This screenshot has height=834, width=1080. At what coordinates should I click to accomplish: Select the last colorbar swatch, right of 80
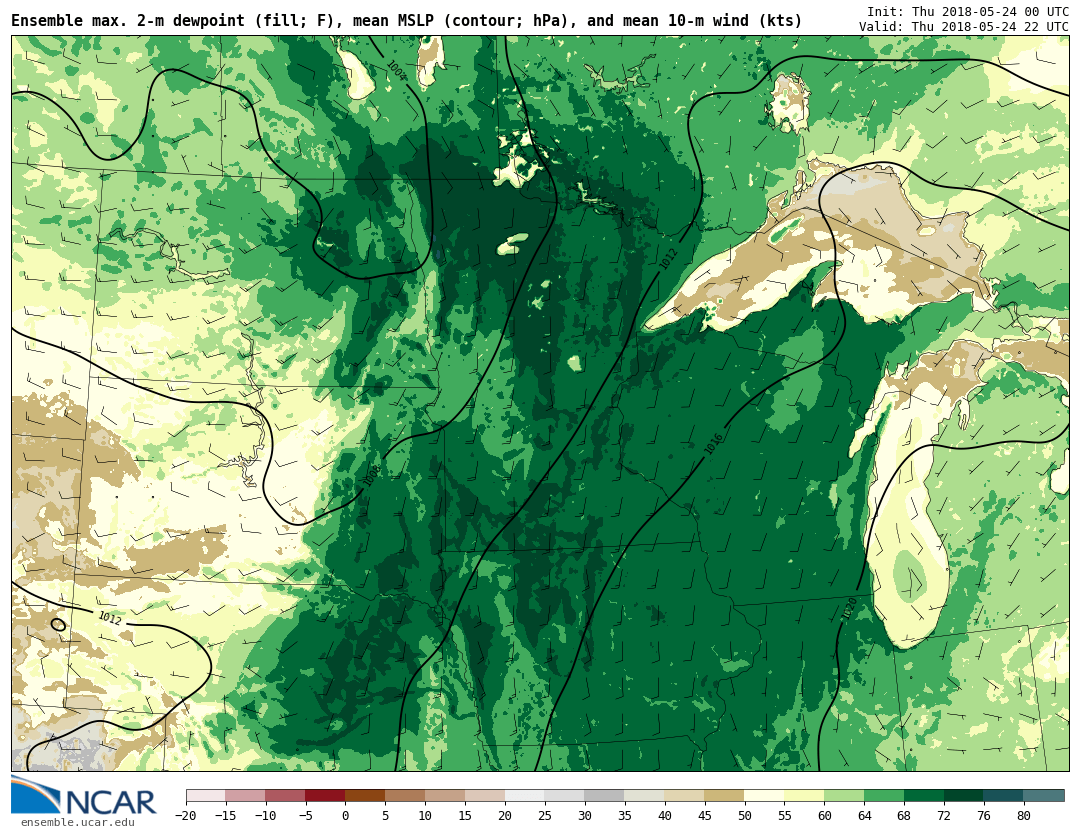(x=1044, y=796)
